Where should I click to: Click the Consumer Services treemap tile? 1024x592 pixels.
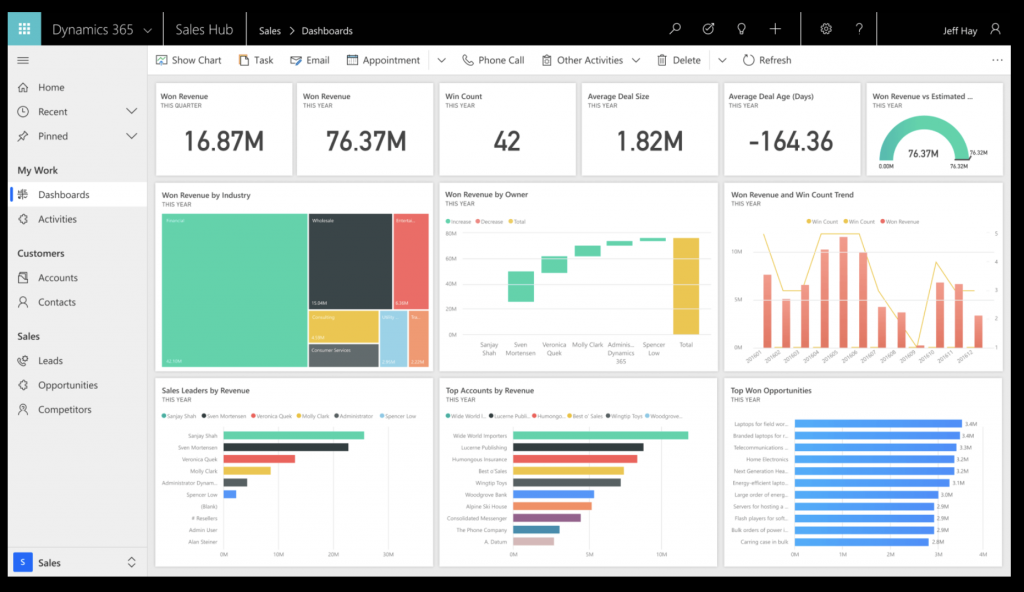pyautogui.click(x=344, y=355)
